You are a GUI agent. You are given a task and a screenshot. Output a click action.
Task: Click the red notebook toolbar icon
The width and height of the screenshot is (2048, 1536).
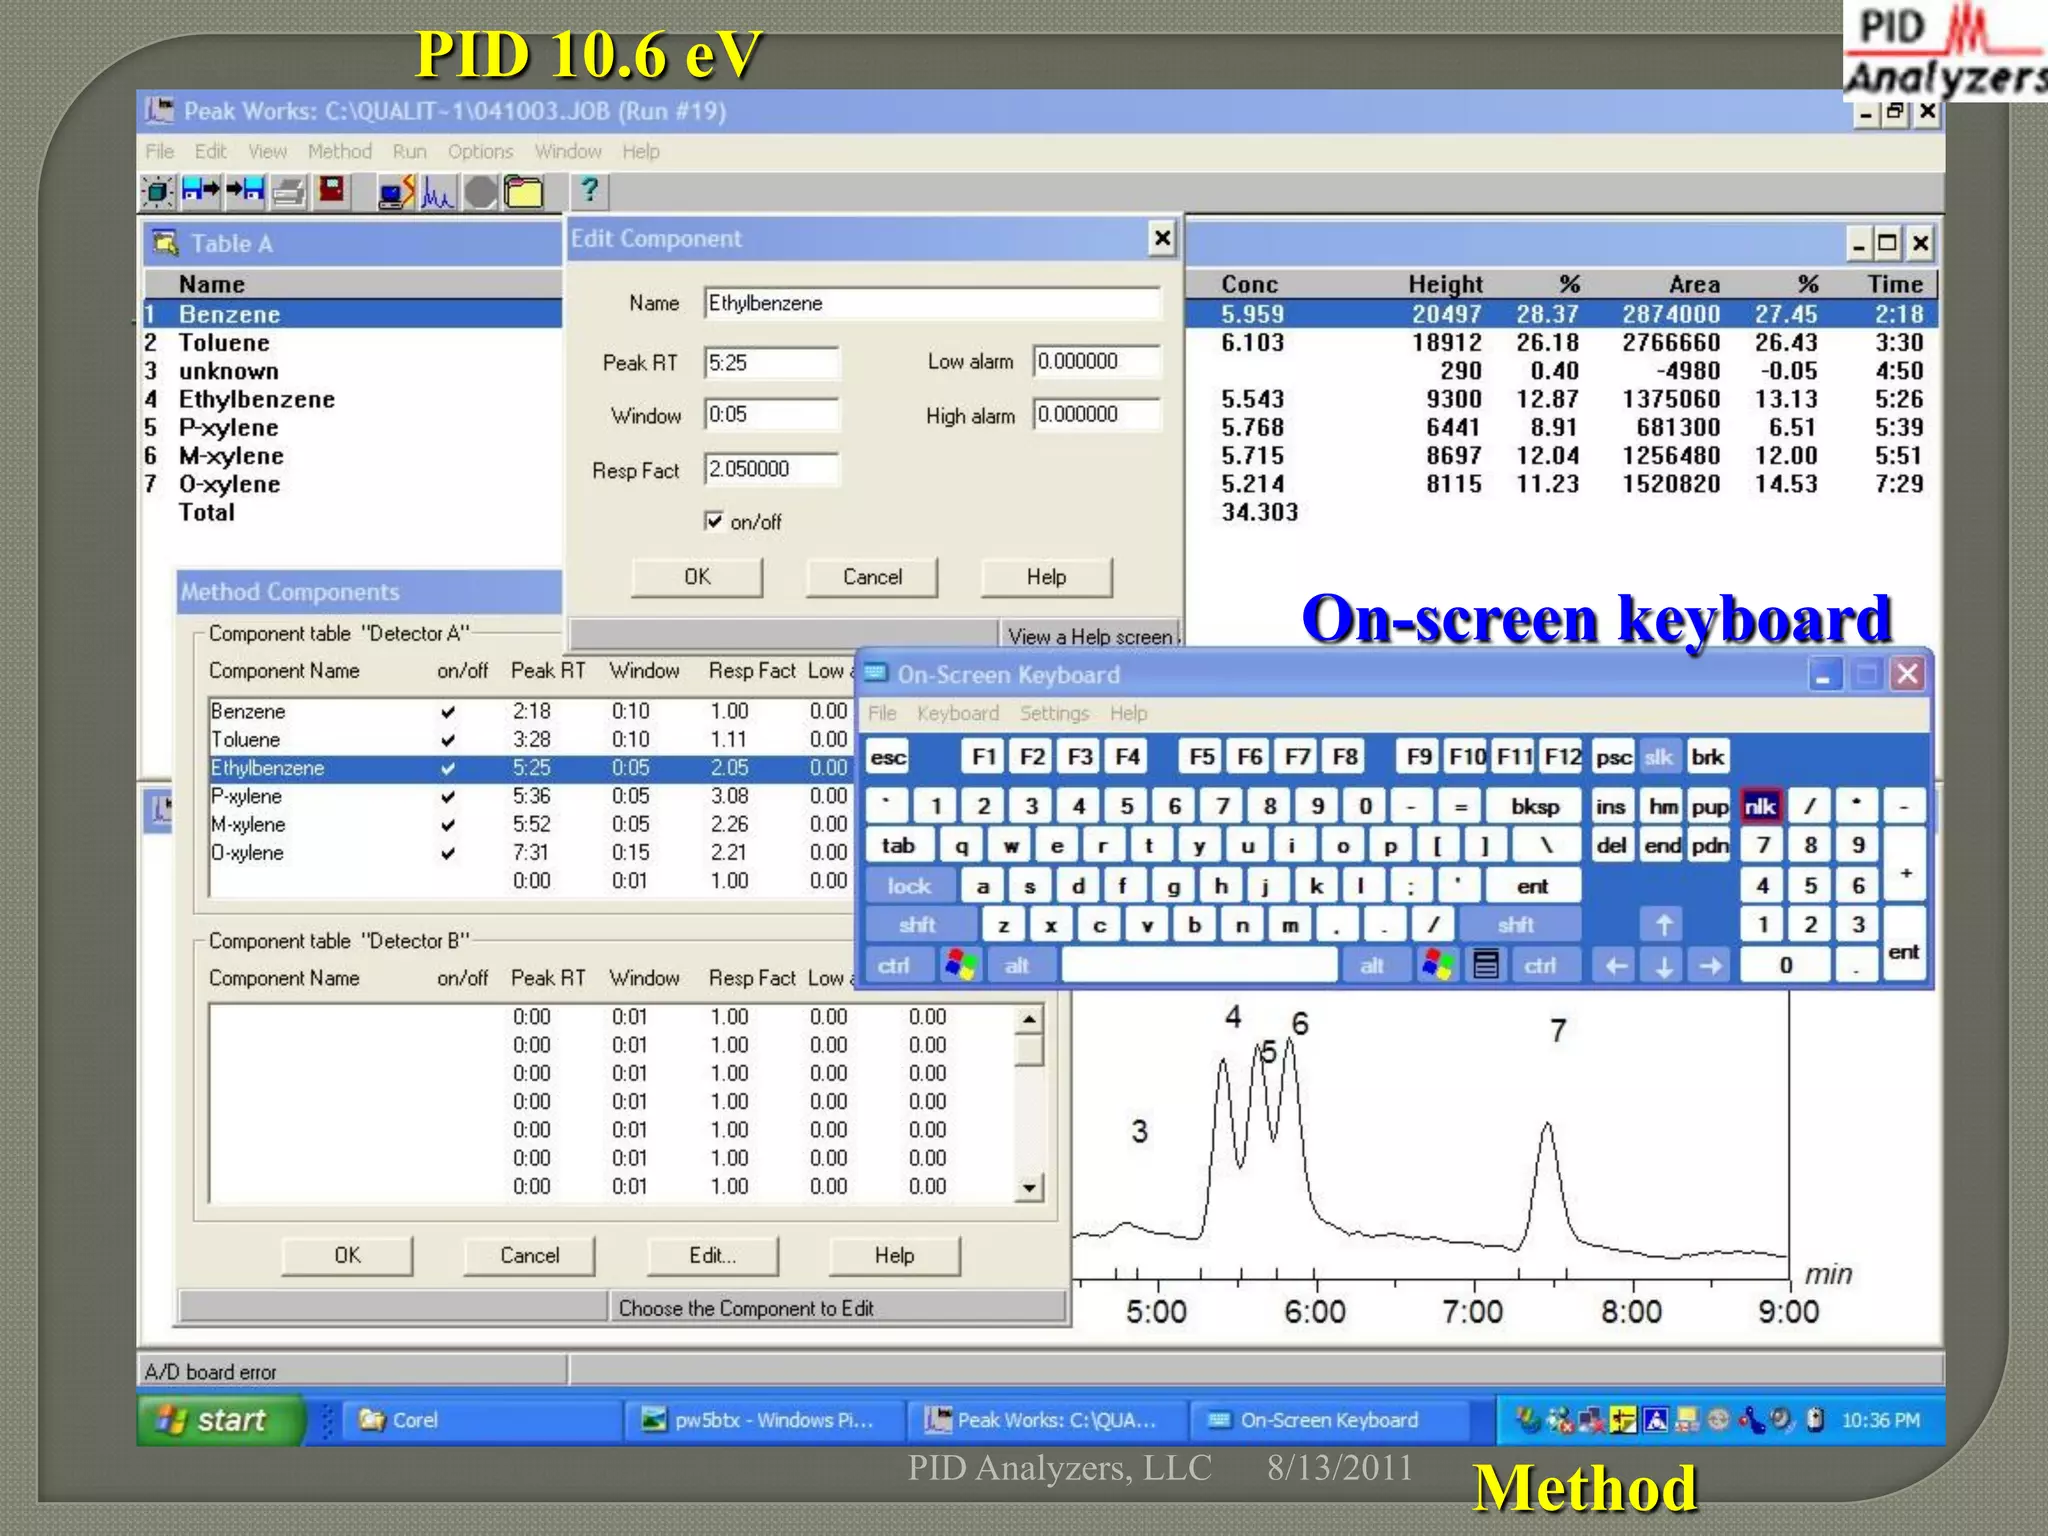(331, 191)
